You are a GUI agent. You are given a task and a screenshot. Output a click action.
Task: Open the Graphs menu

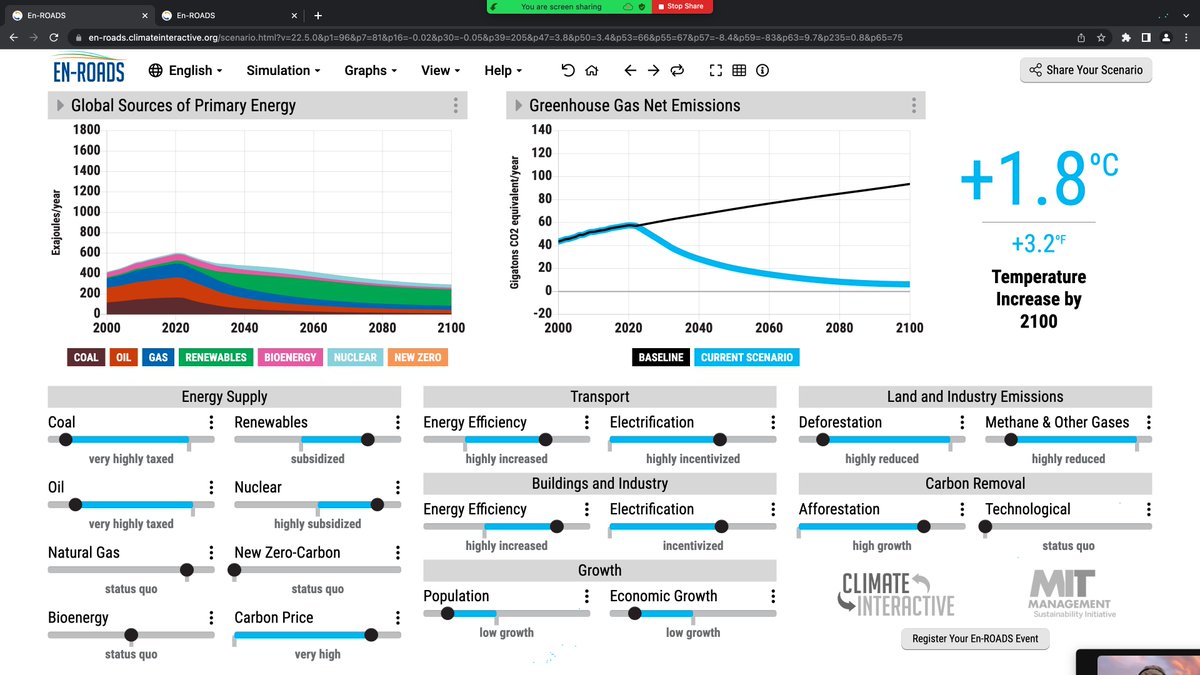point(371,70)
